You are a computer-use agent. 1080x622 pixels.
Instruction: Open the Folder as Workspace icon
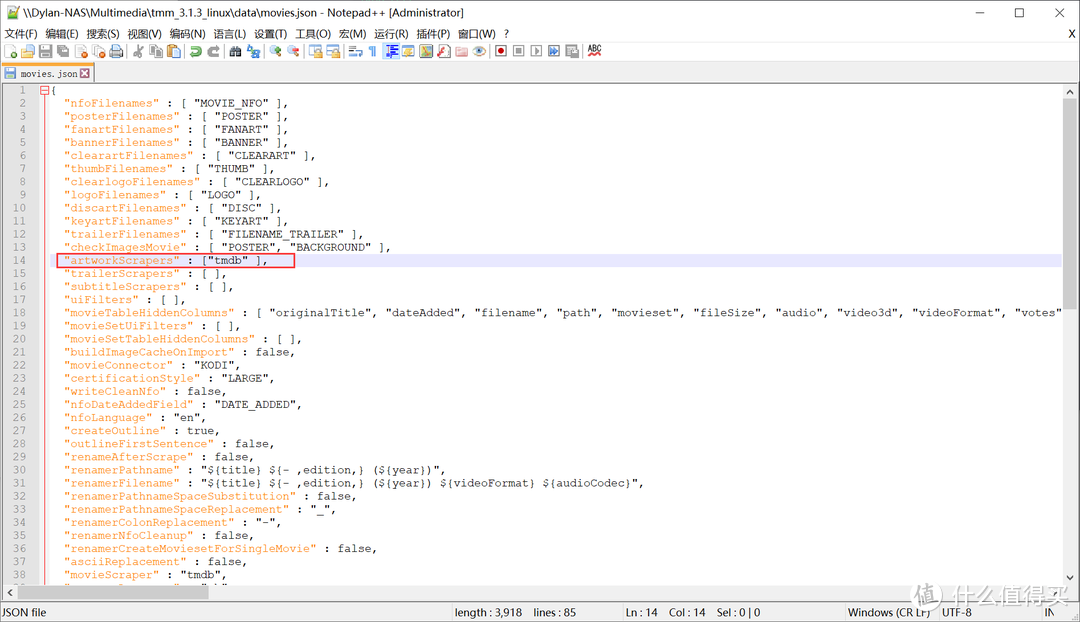[461, 51]
